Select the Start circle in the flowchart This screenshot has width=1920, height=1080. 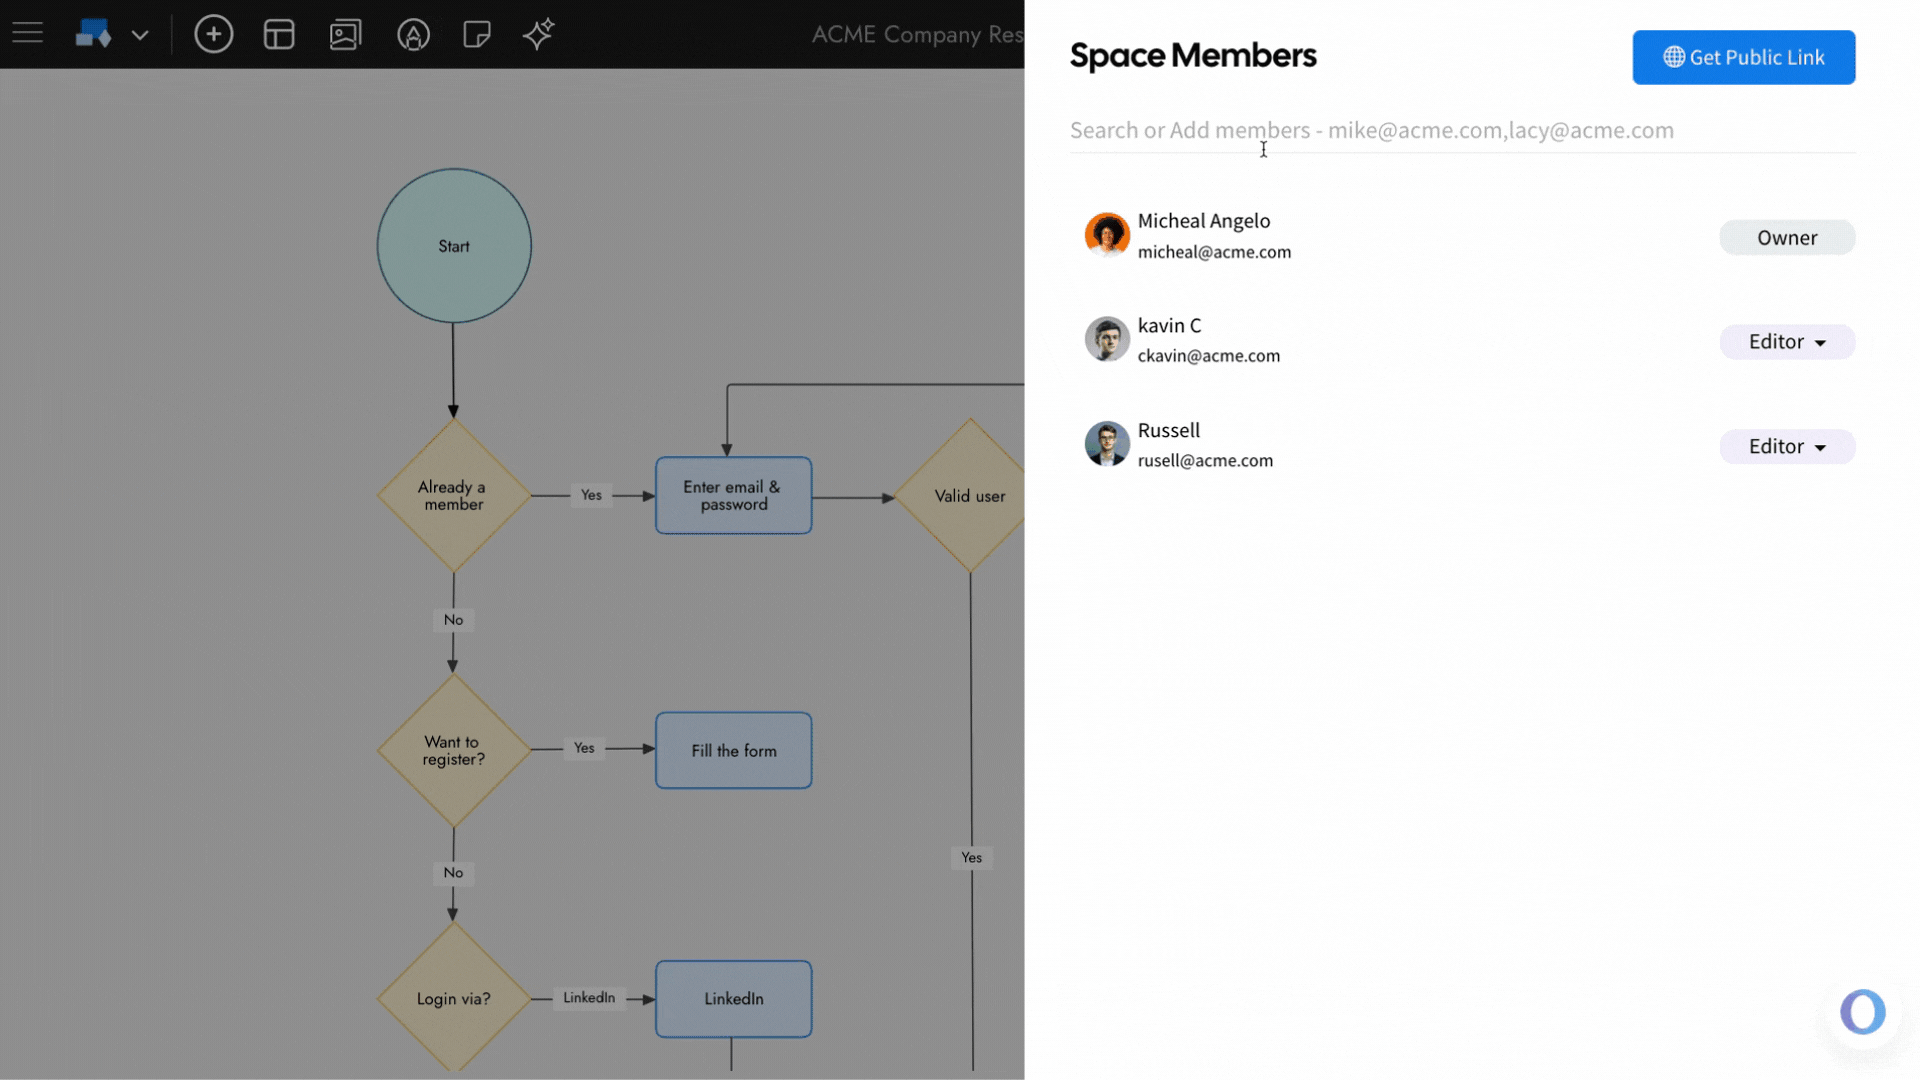click(x=453, y=245)
